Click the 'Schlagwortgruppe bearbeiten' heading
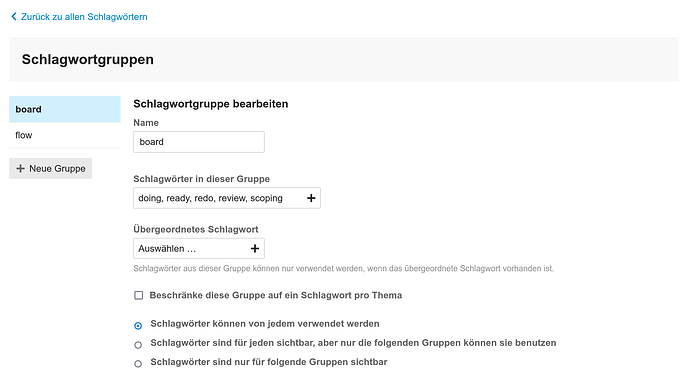This screenshot has height=383, width=690. coord(211,104)
